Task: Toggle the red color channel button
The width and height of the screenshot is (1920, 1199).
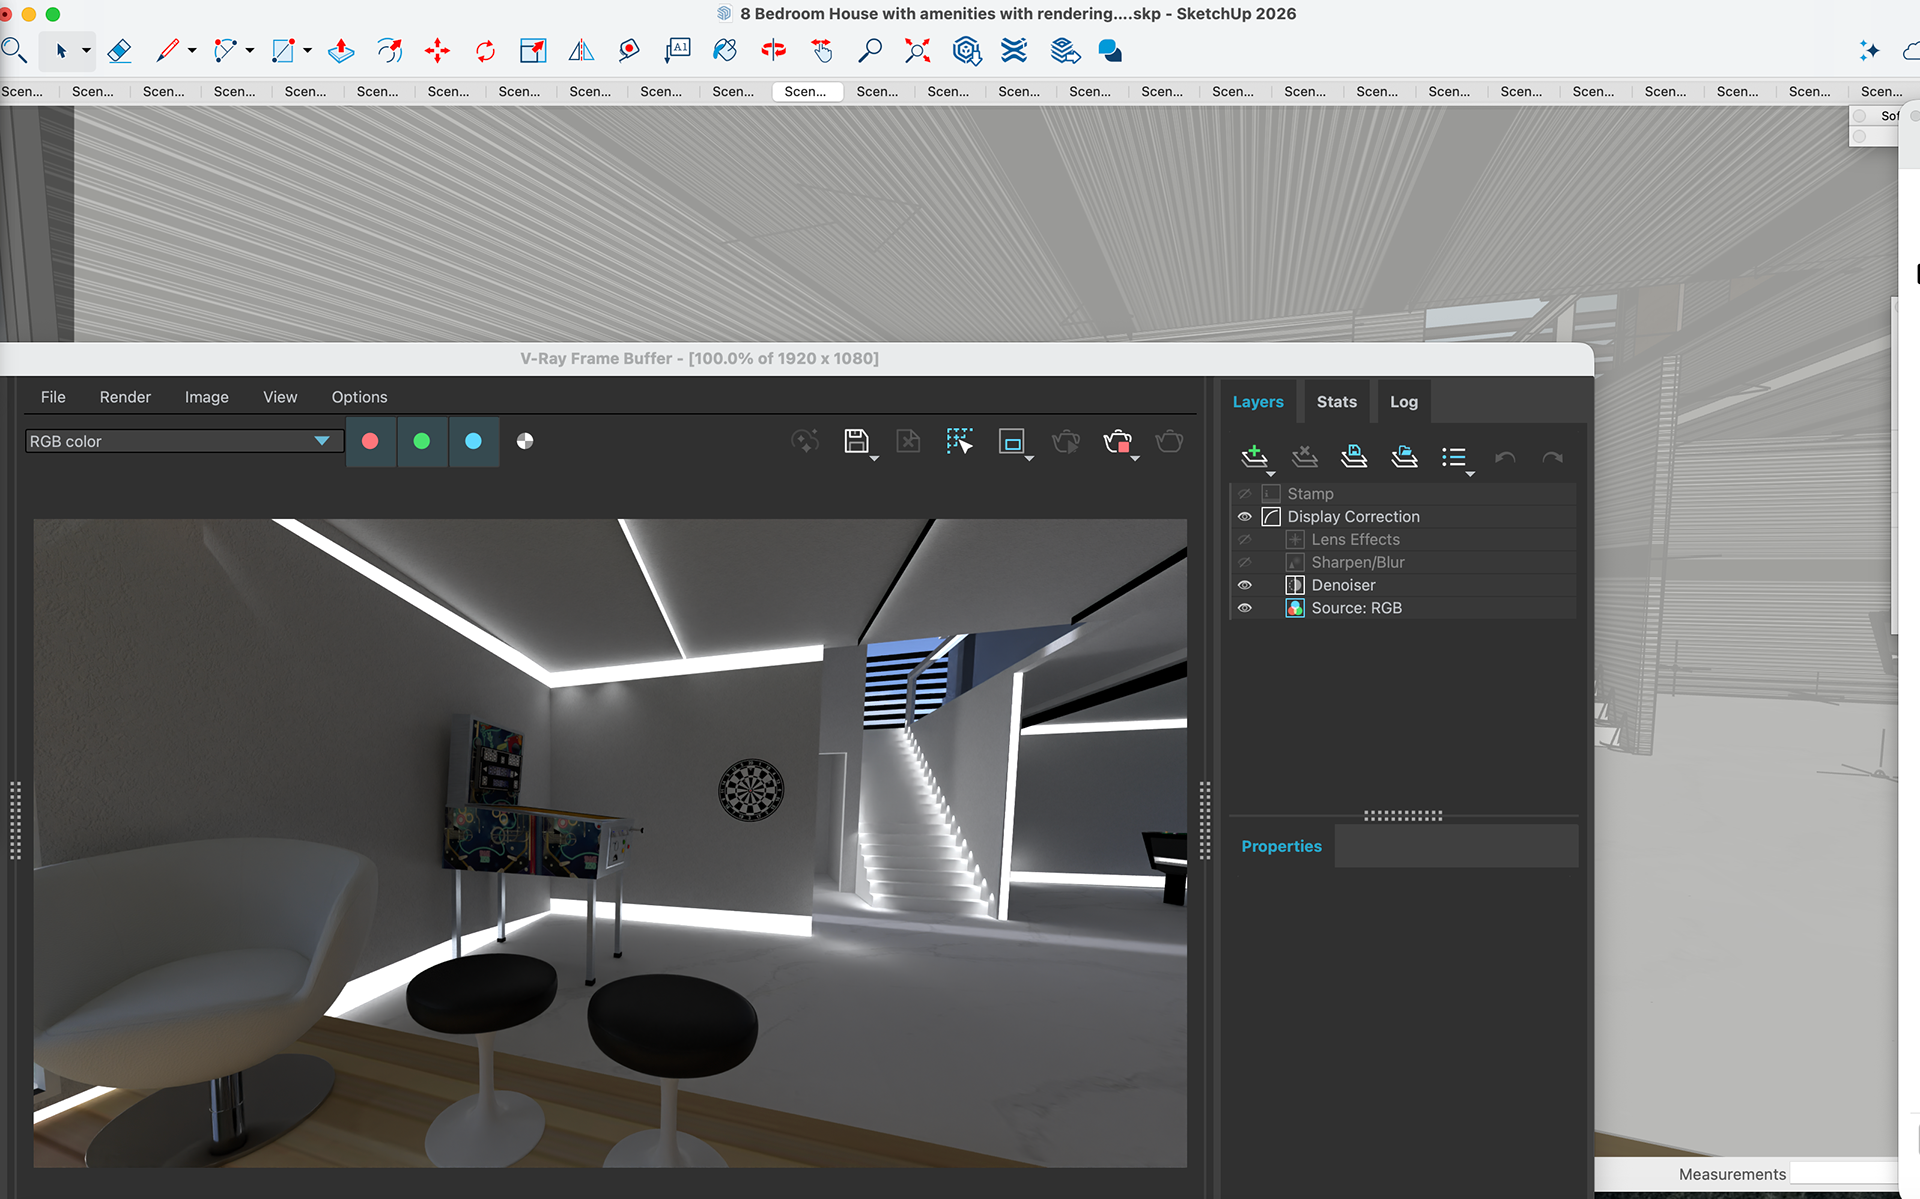Action: point(370,441)
